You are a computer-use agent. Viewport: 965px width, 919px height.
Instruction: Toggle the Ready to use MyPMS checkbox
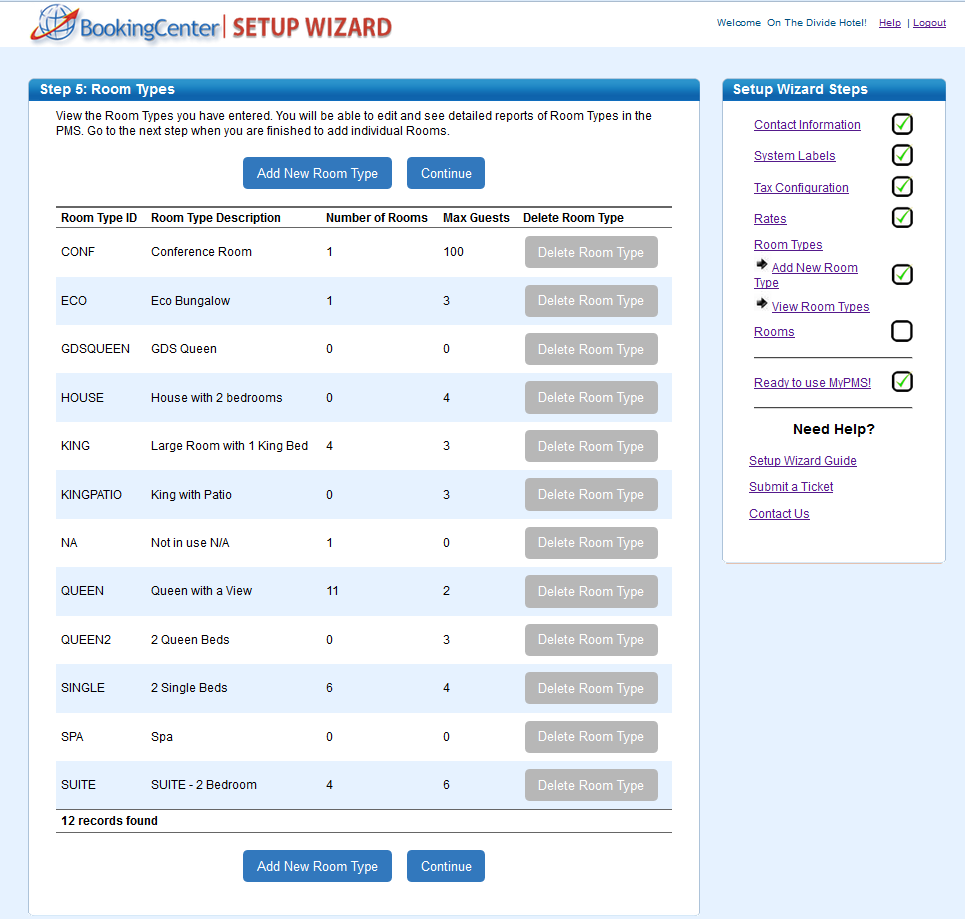pos(902,382)
